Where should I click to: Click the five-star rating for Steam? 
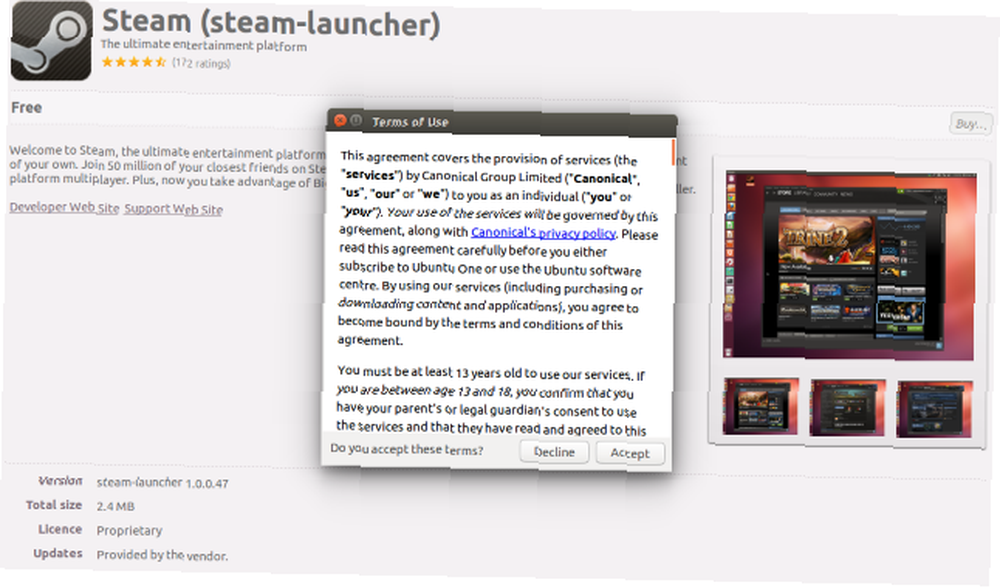[133, 62]
